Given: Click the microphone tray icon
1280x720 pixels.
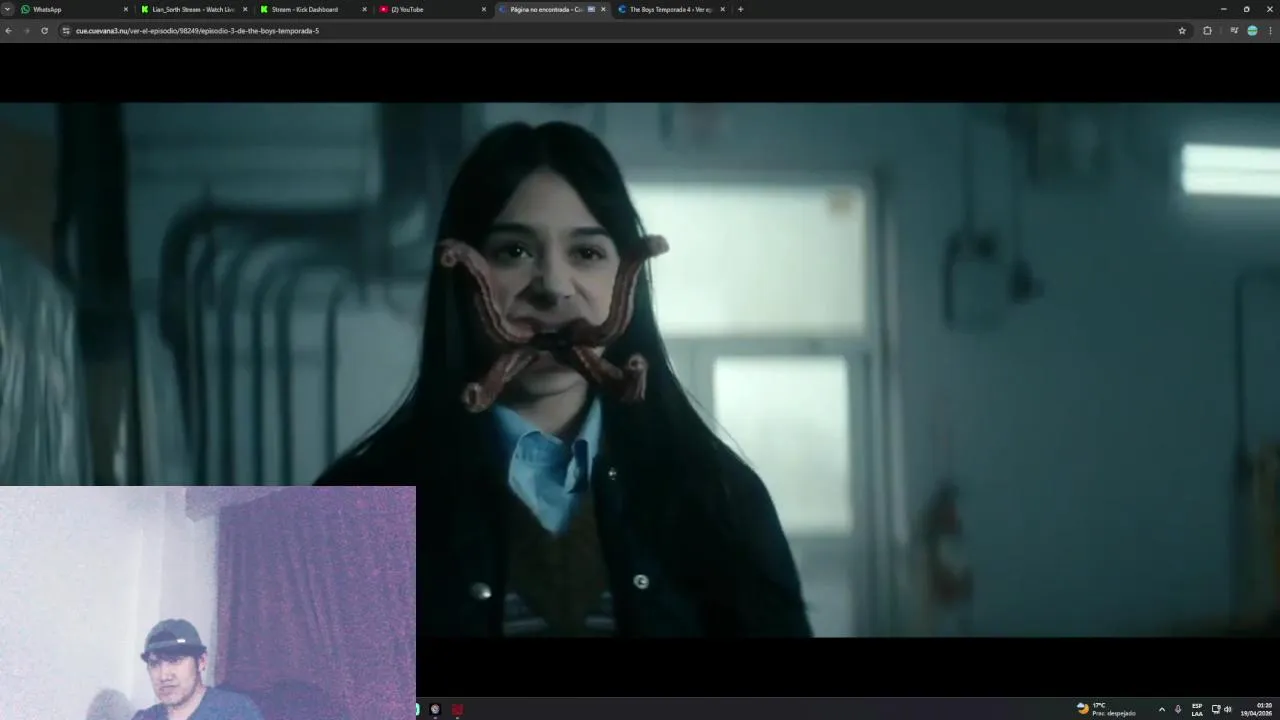Looking at the screenshot, I should tap(1178, 709).
